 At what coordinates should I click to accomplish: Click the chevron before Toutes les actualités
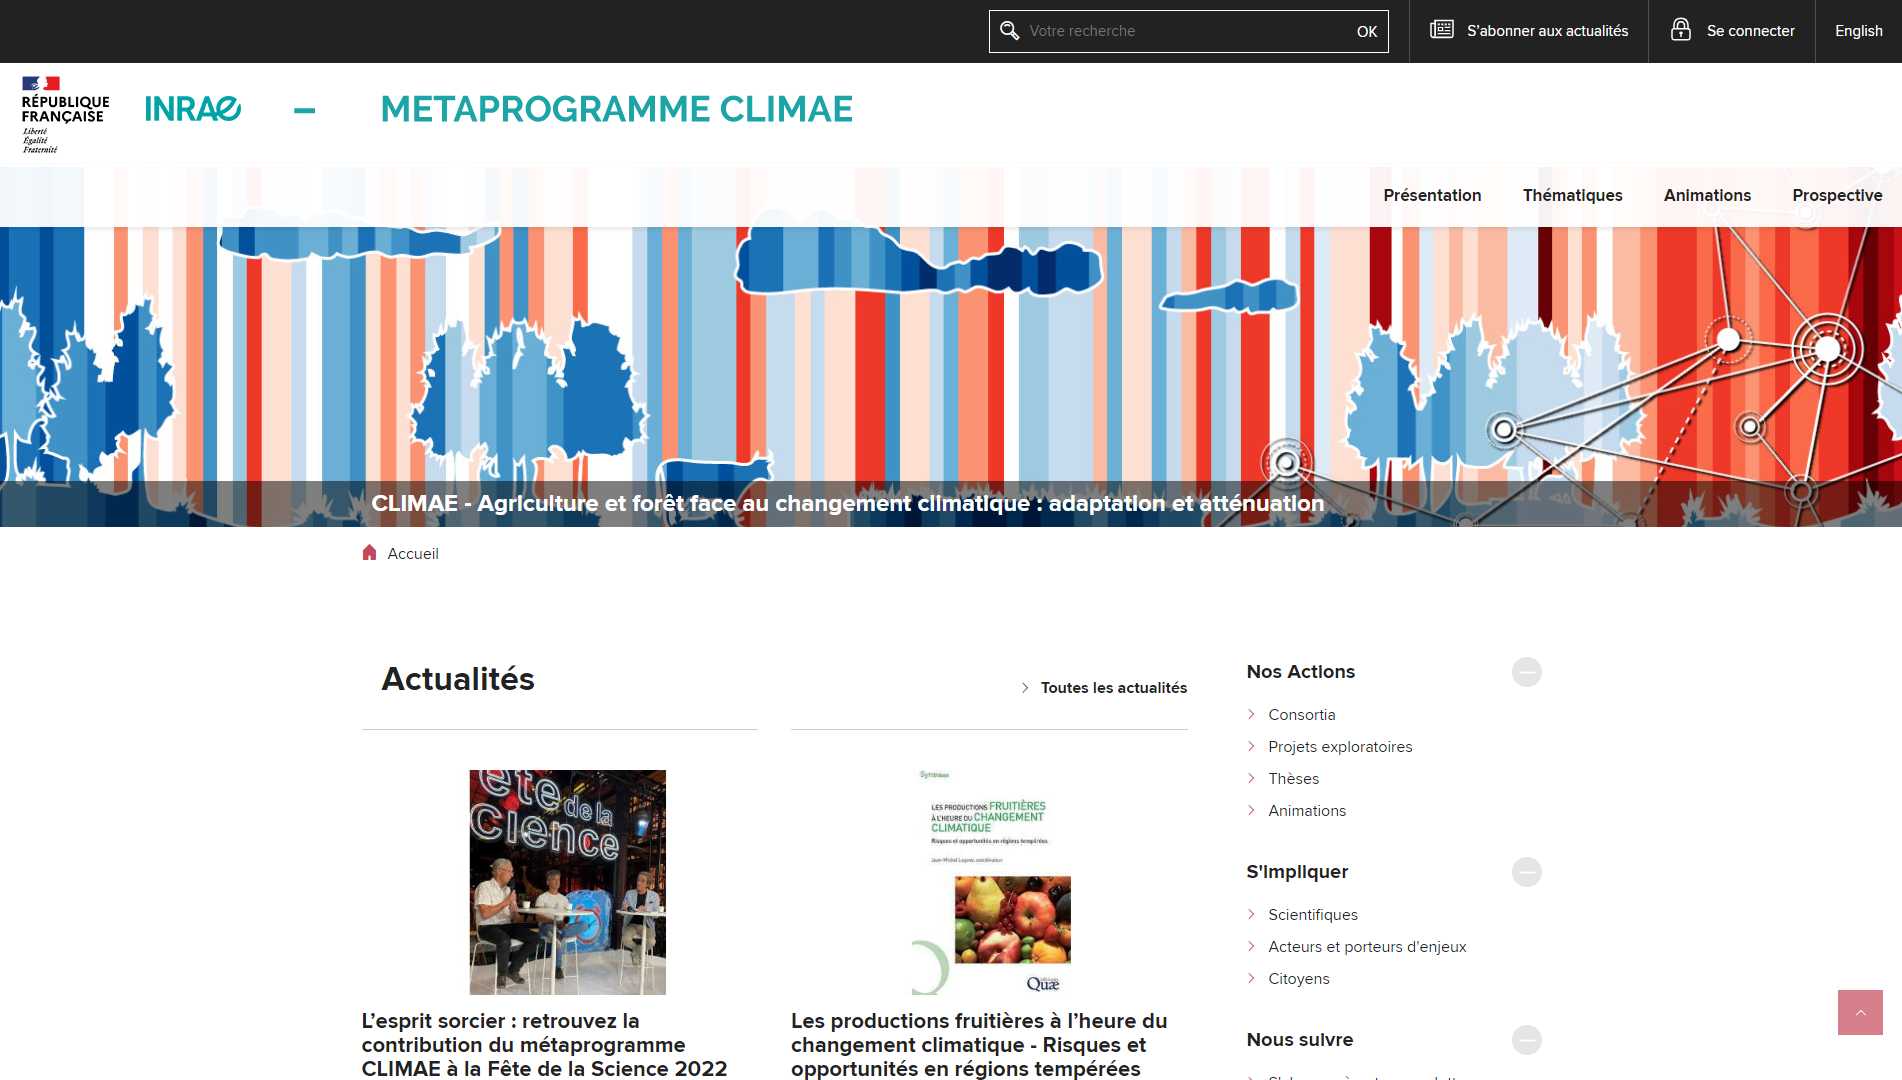[x=1025, y=688]
